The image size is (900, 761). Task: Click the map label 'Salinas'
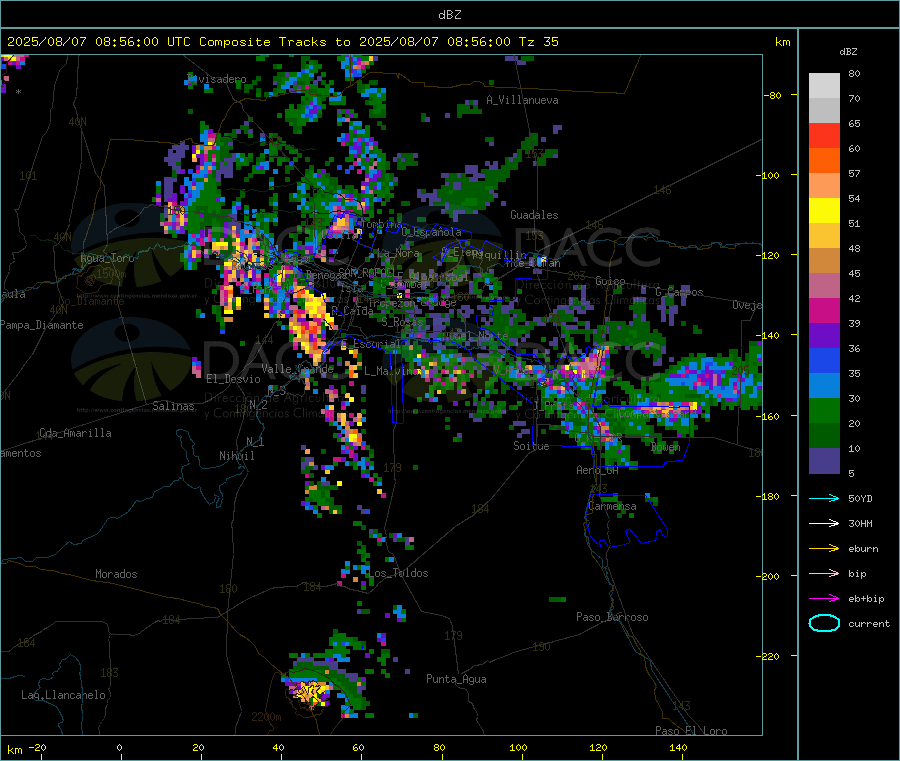[x=173, y=406]
